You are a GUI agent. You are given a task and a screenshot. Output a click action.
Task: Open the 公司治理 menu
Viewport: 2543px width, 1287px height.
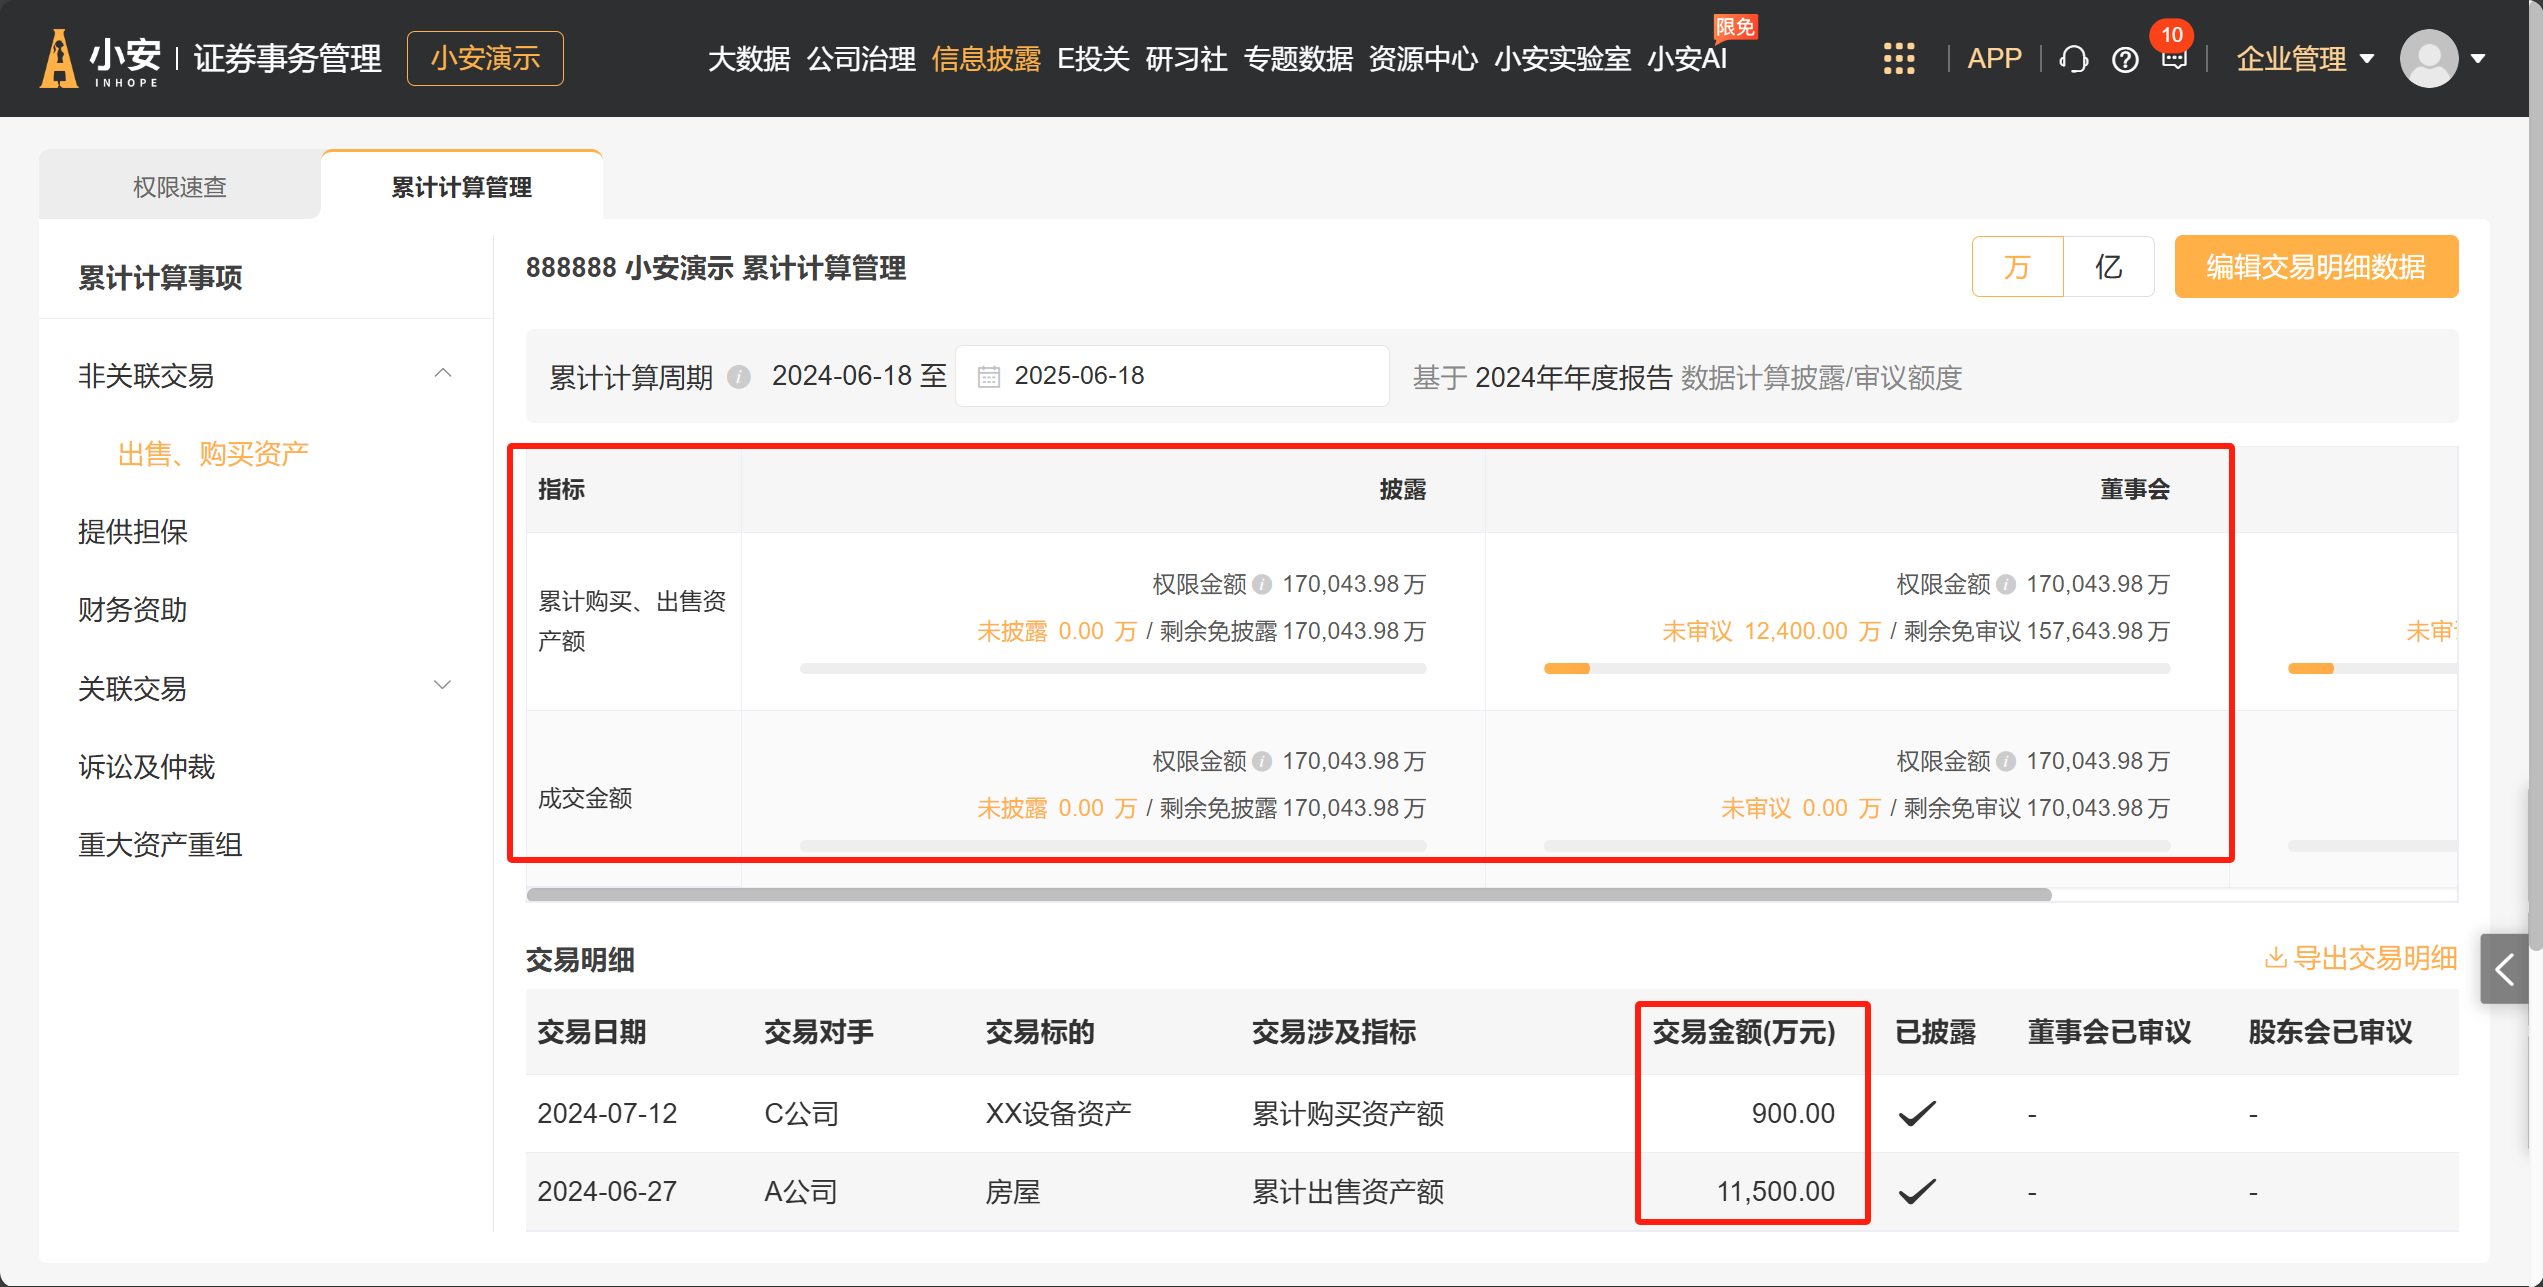click(860, 59)
